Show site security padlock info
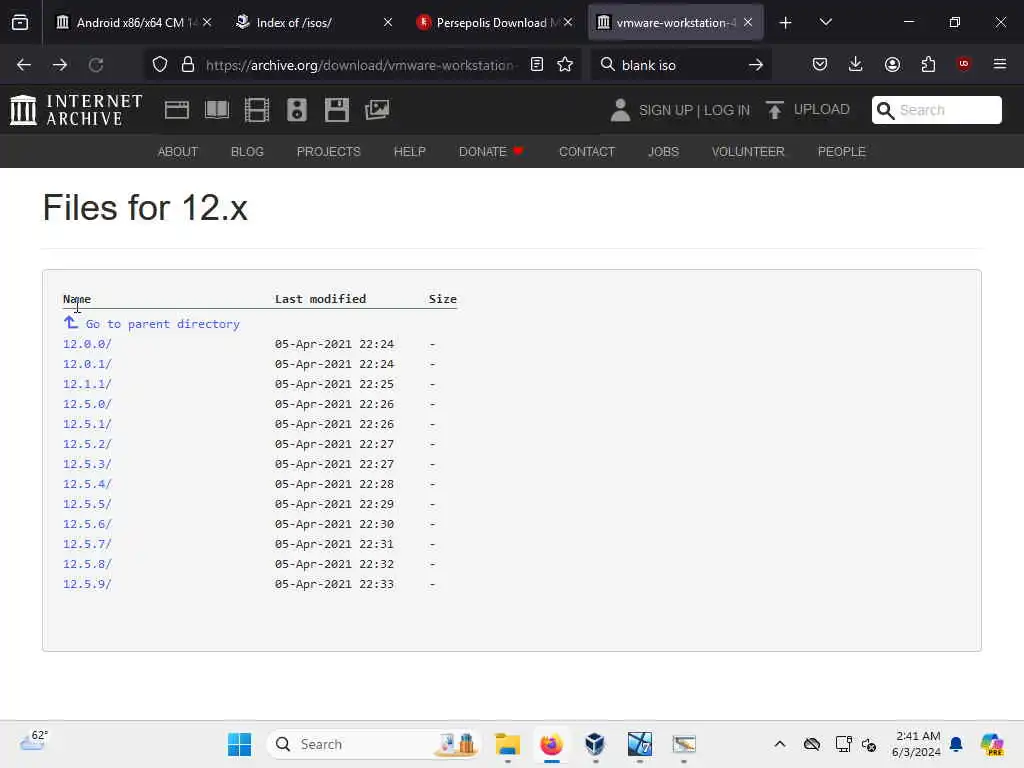 coord(188,65)
